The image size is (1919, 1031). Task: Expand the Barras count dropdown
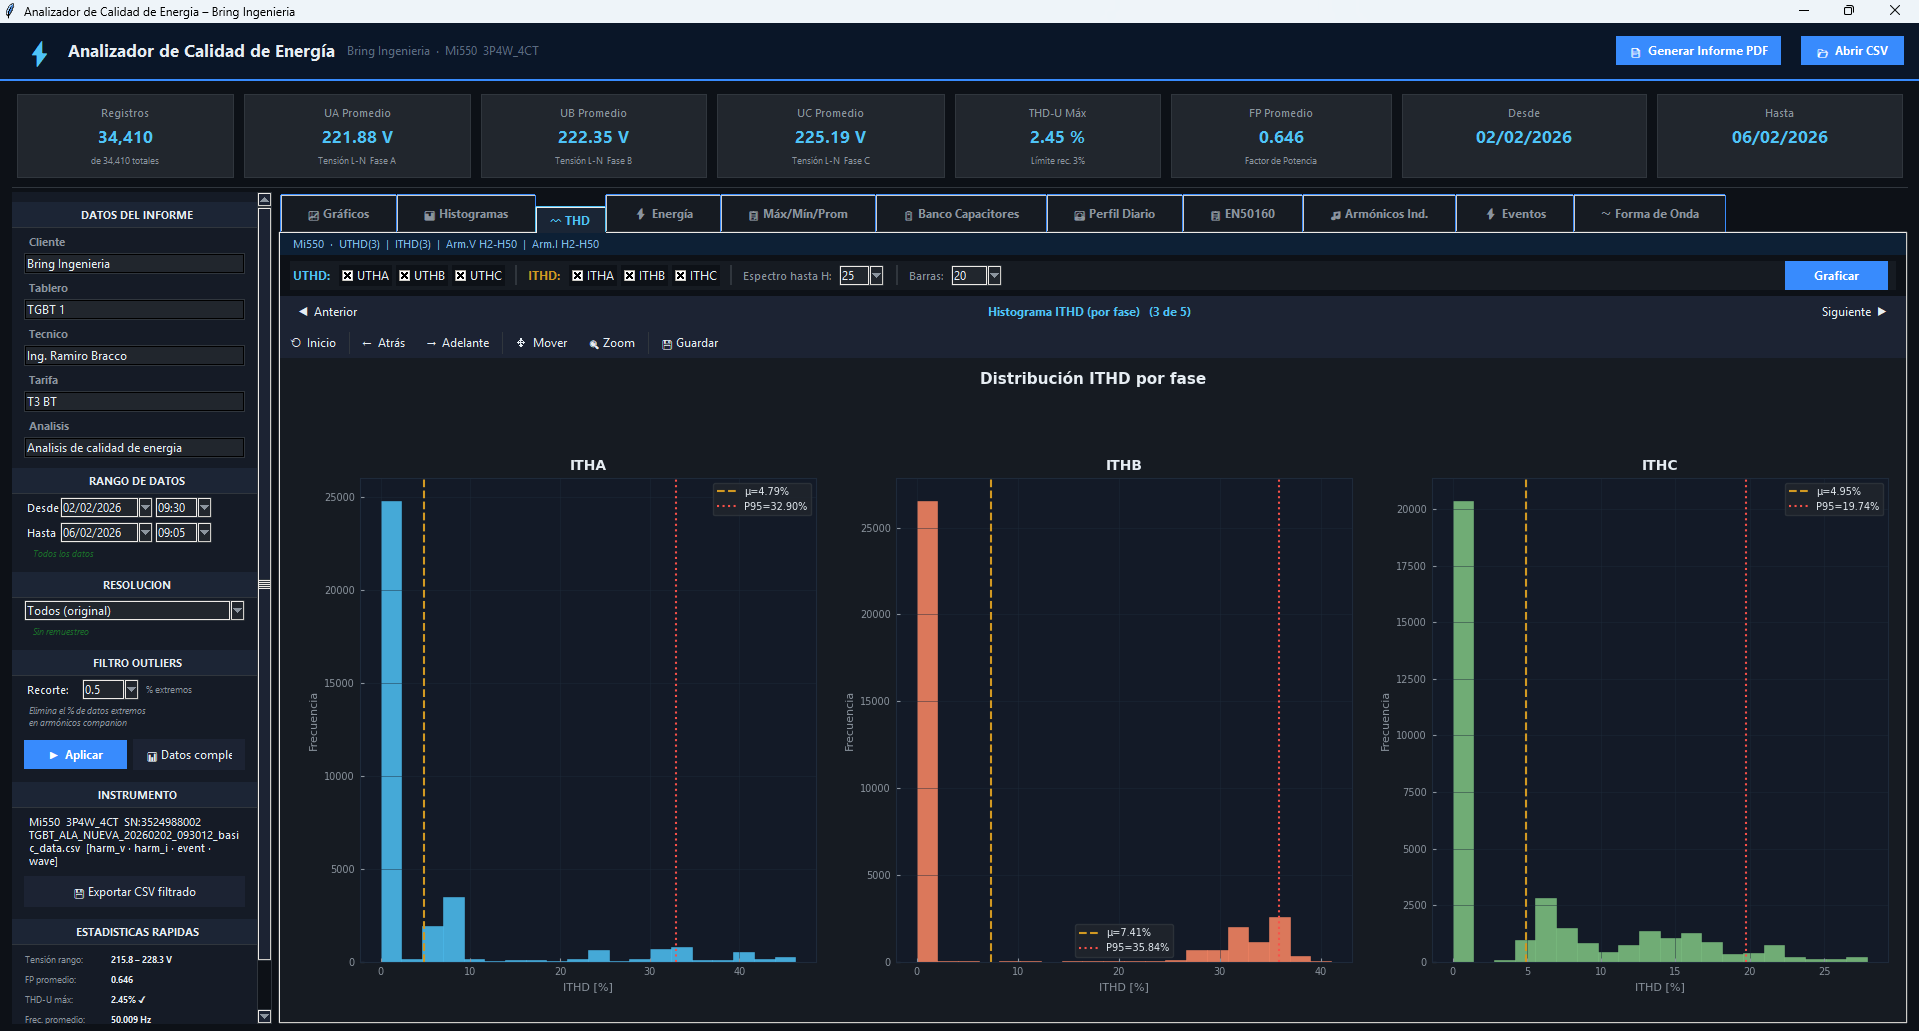994,276
